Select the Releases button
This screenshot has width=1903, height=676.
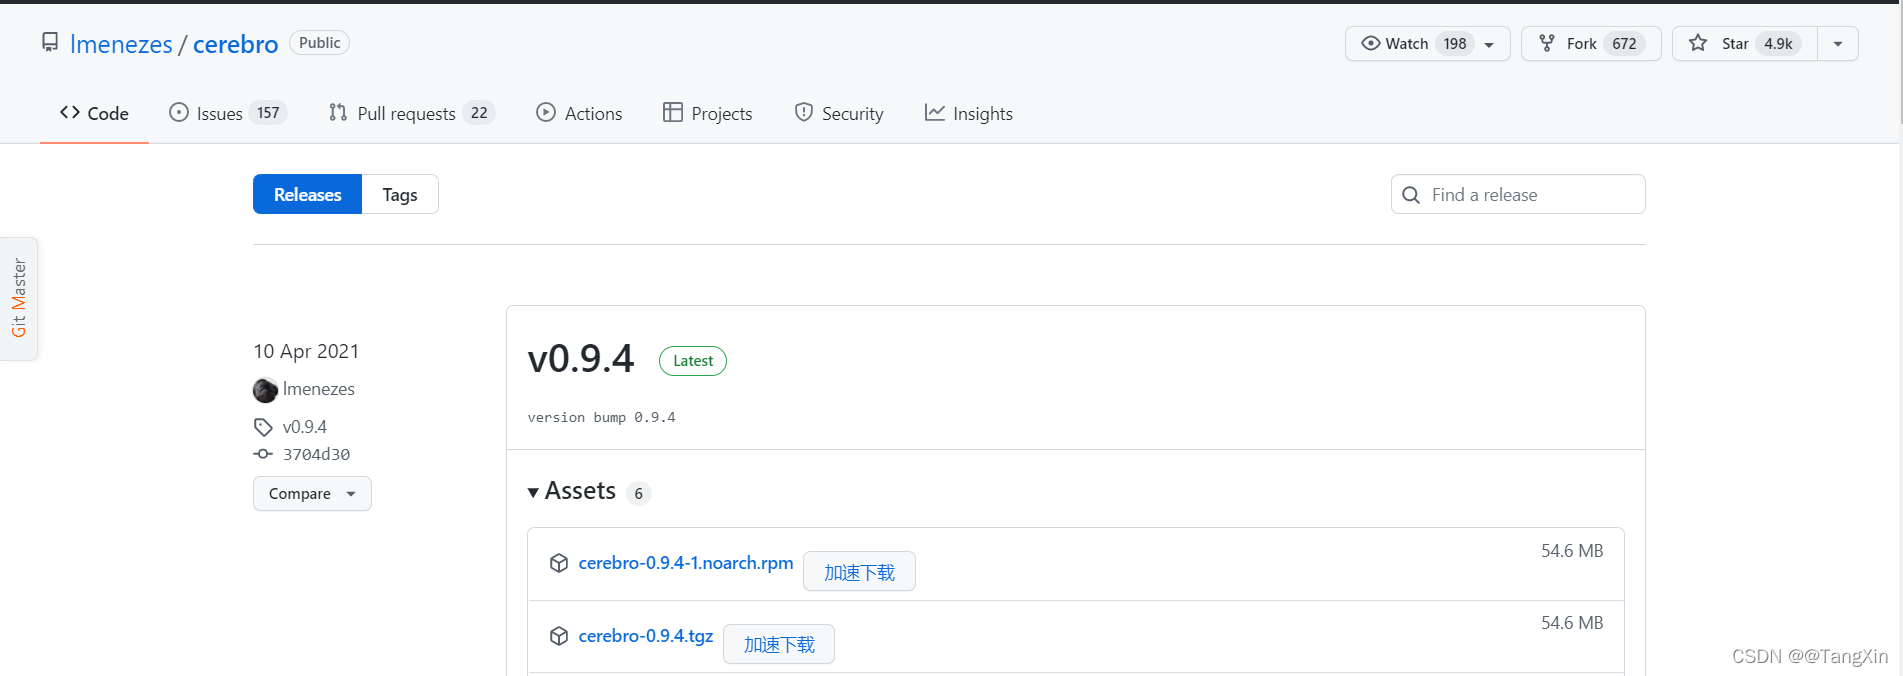point(308,194)
